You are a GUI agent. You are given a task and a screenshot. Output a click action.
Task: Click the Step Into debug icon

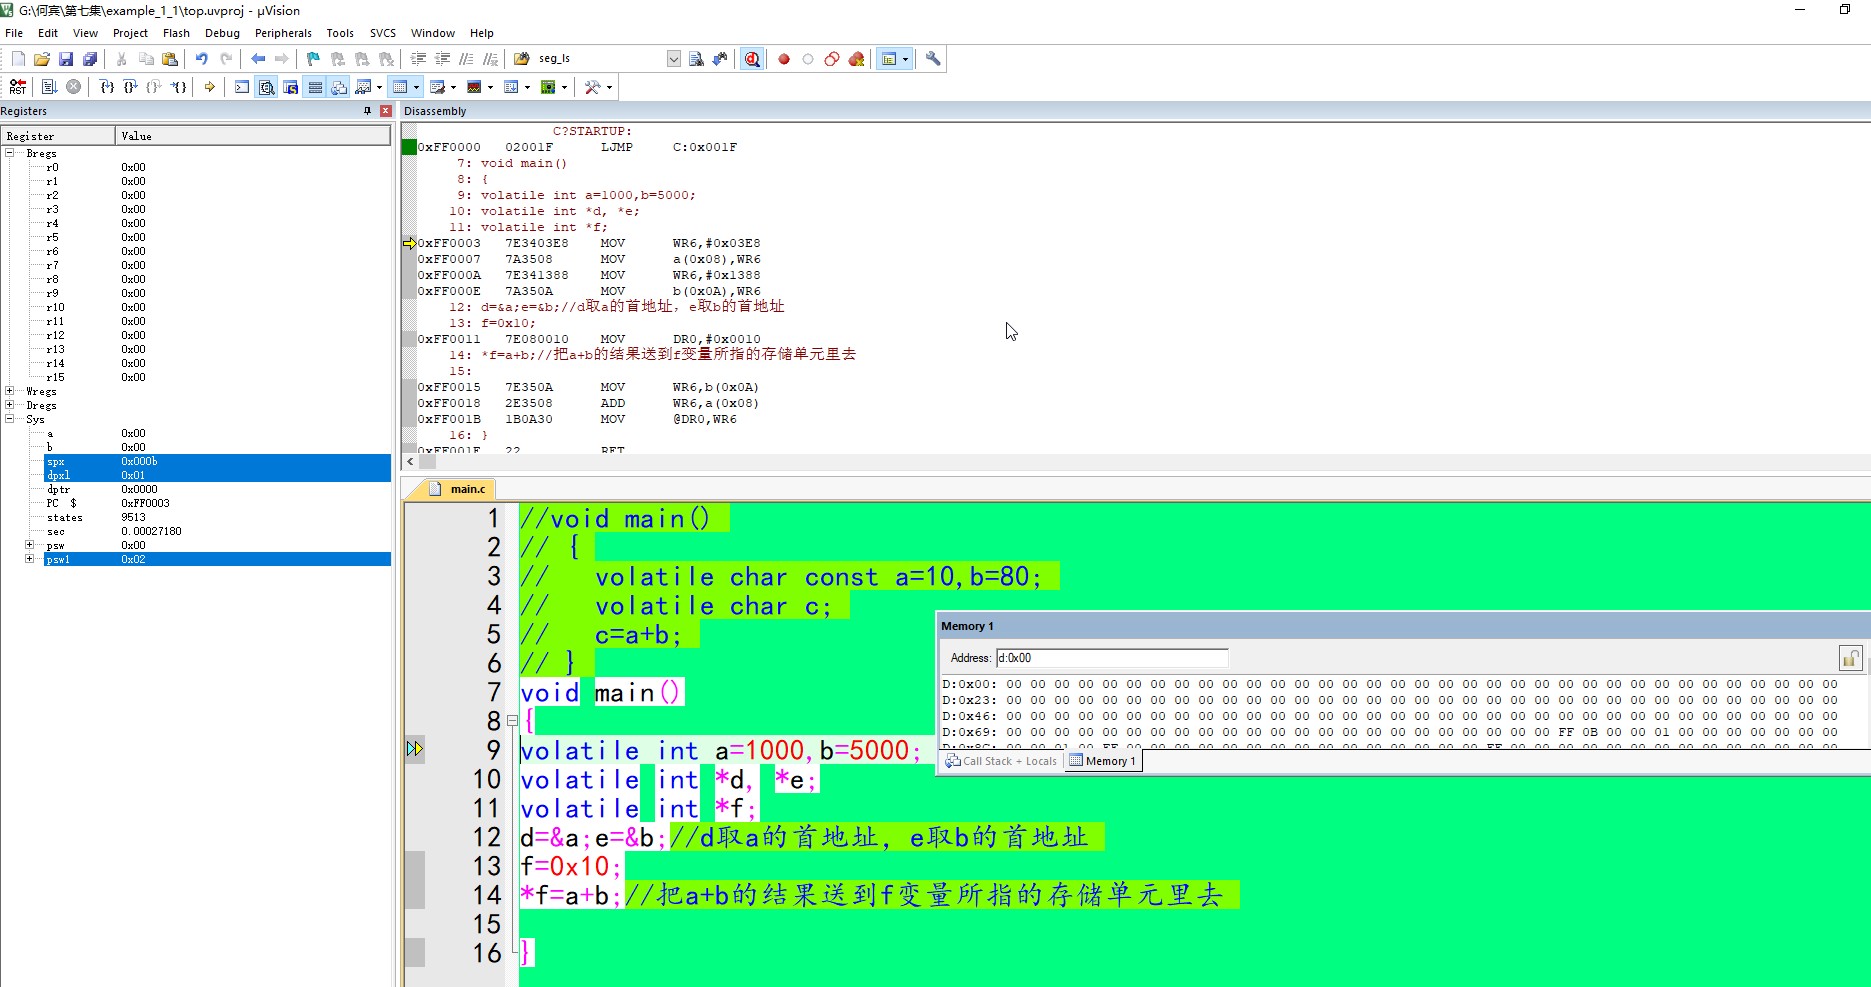pos(107,87)
